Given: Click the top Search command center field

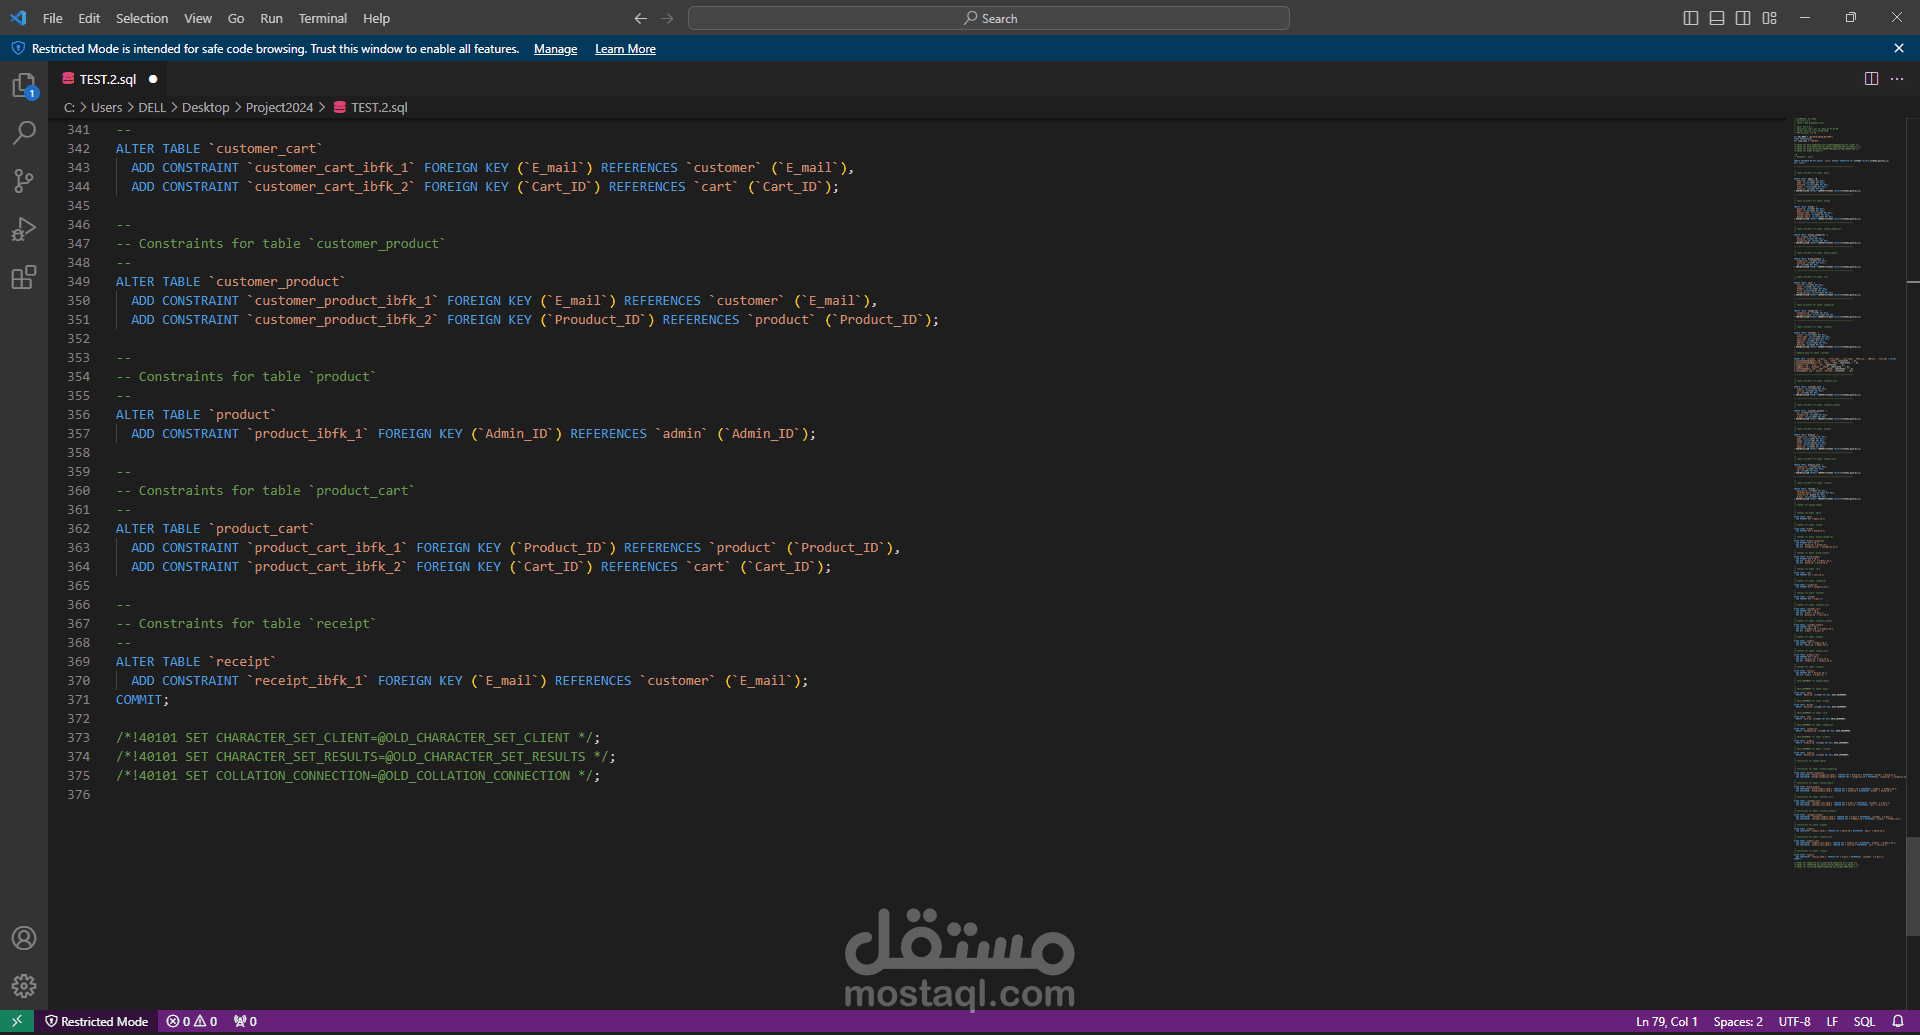Looking at the screenshot, I should [x=988, y=18].
